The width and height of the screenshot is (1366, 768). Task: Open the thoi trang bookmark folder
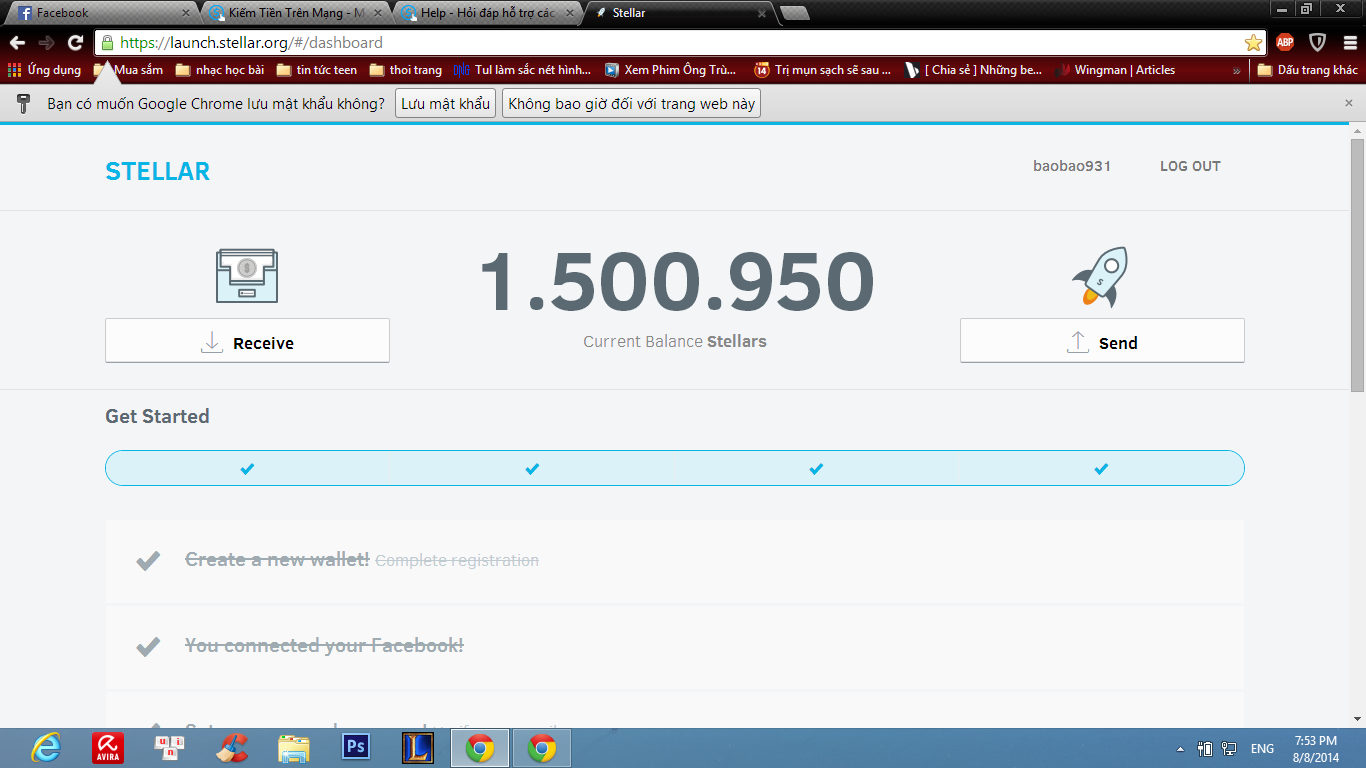[x=405, y=70]
